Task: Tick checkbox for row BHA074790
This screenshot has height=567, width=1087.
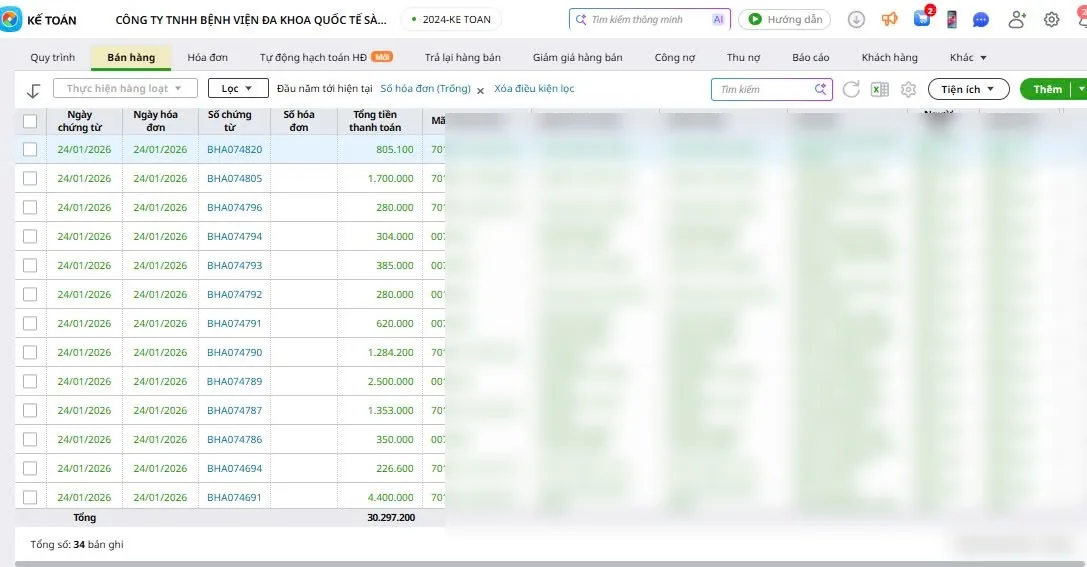Action: (30, 353)
